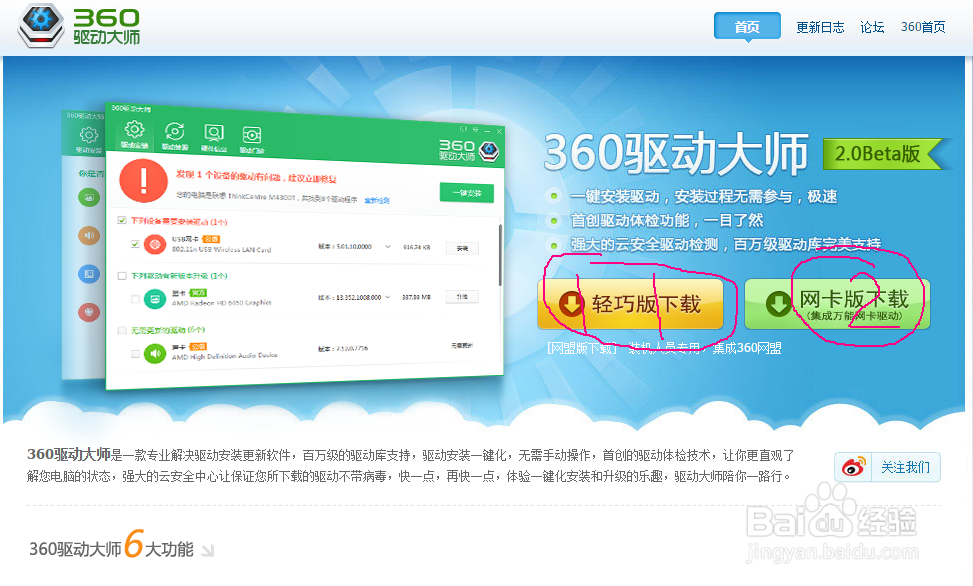This screenshot has height=586, width=973.
Task: Expand version dropdown for 5.01.10.0000
Action: pos(388,246)
